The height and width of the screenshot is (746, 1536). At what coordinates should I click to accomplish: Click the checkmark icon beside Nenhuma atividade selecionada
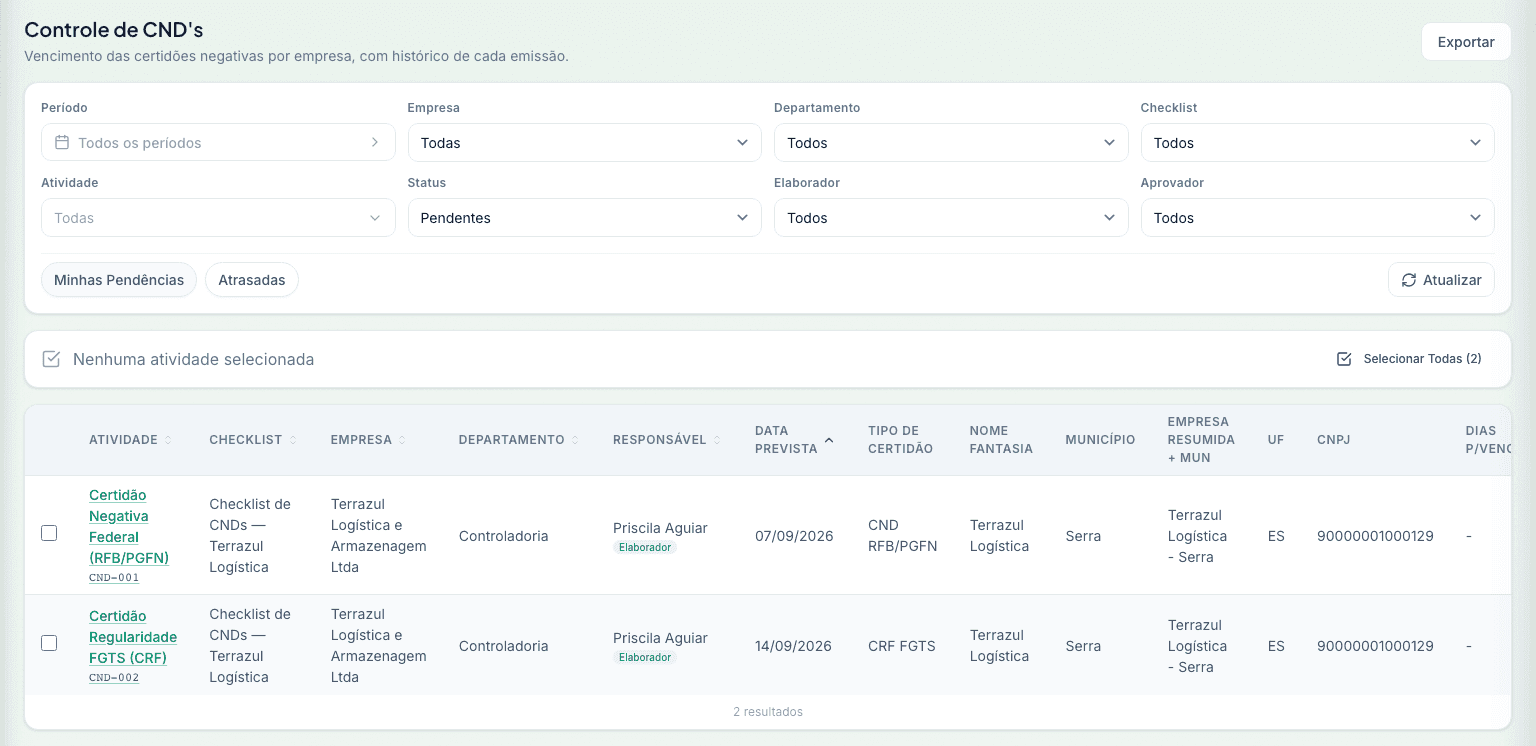51,359
